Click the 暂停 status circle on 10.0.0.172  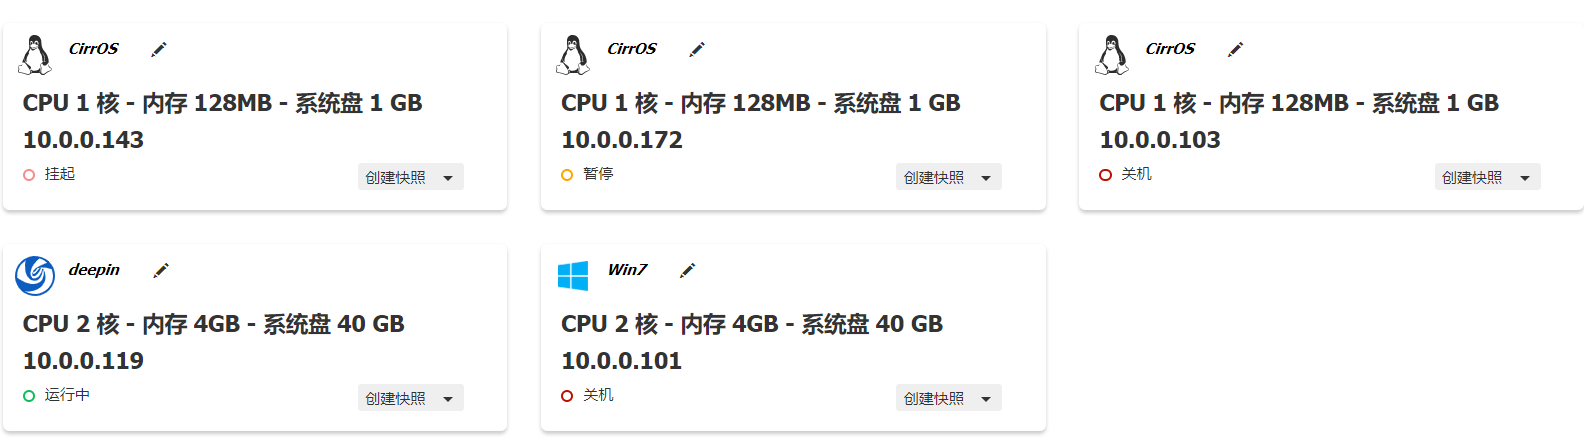[x=567, y=175]
